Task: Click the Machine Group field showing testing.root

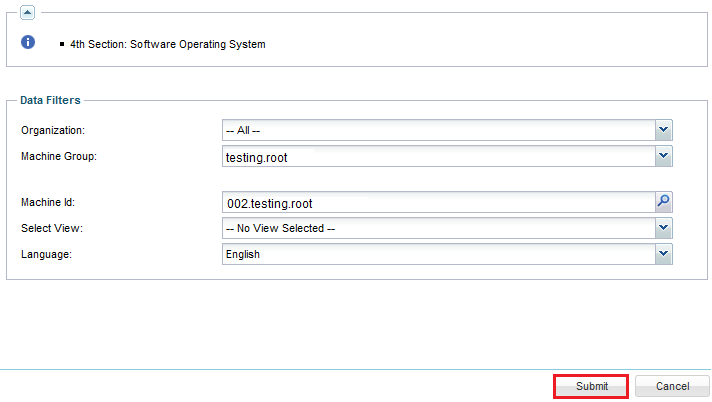Action: [438, 156]
